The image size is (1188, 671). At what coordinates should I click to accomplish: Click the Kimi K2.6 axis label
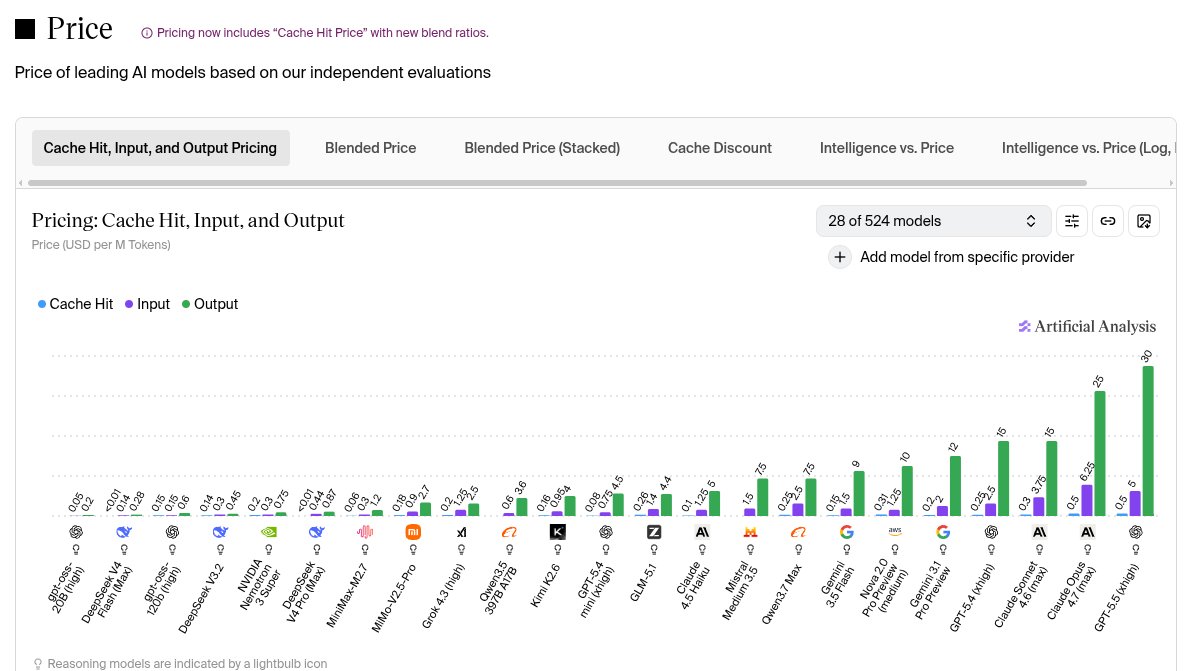(x=546, y=585)
